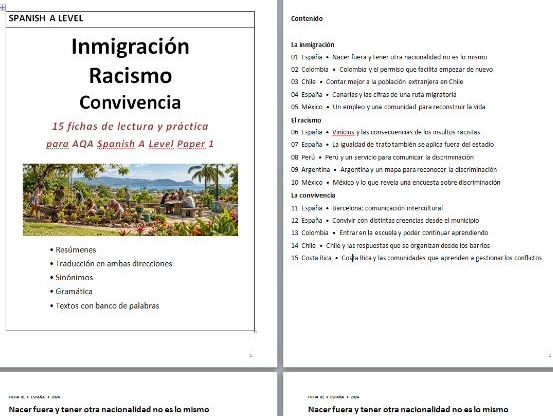The height and width of the screenshot is (416, 553).
Task: Click the section heading 'La inmigración'
Action: click(x=312, y=45)
